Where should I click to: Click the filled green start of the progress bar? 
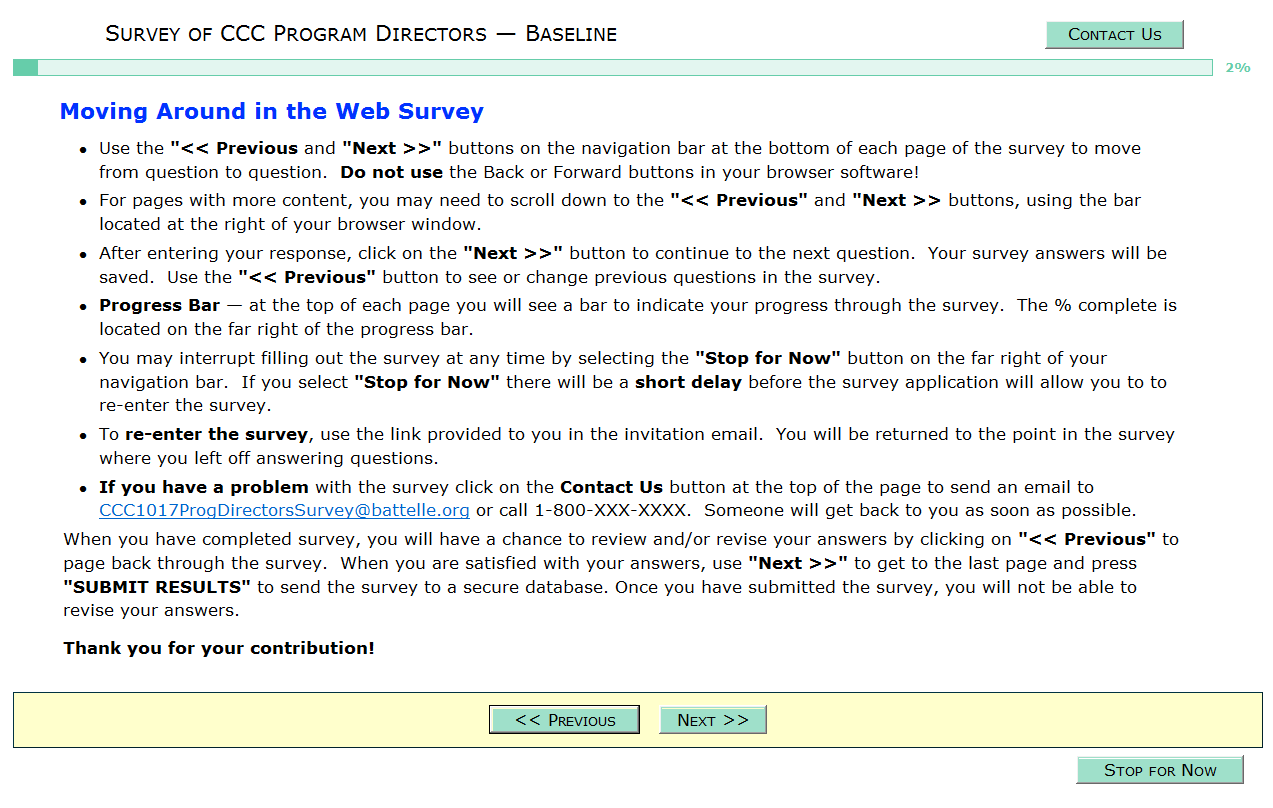point(26,68)
